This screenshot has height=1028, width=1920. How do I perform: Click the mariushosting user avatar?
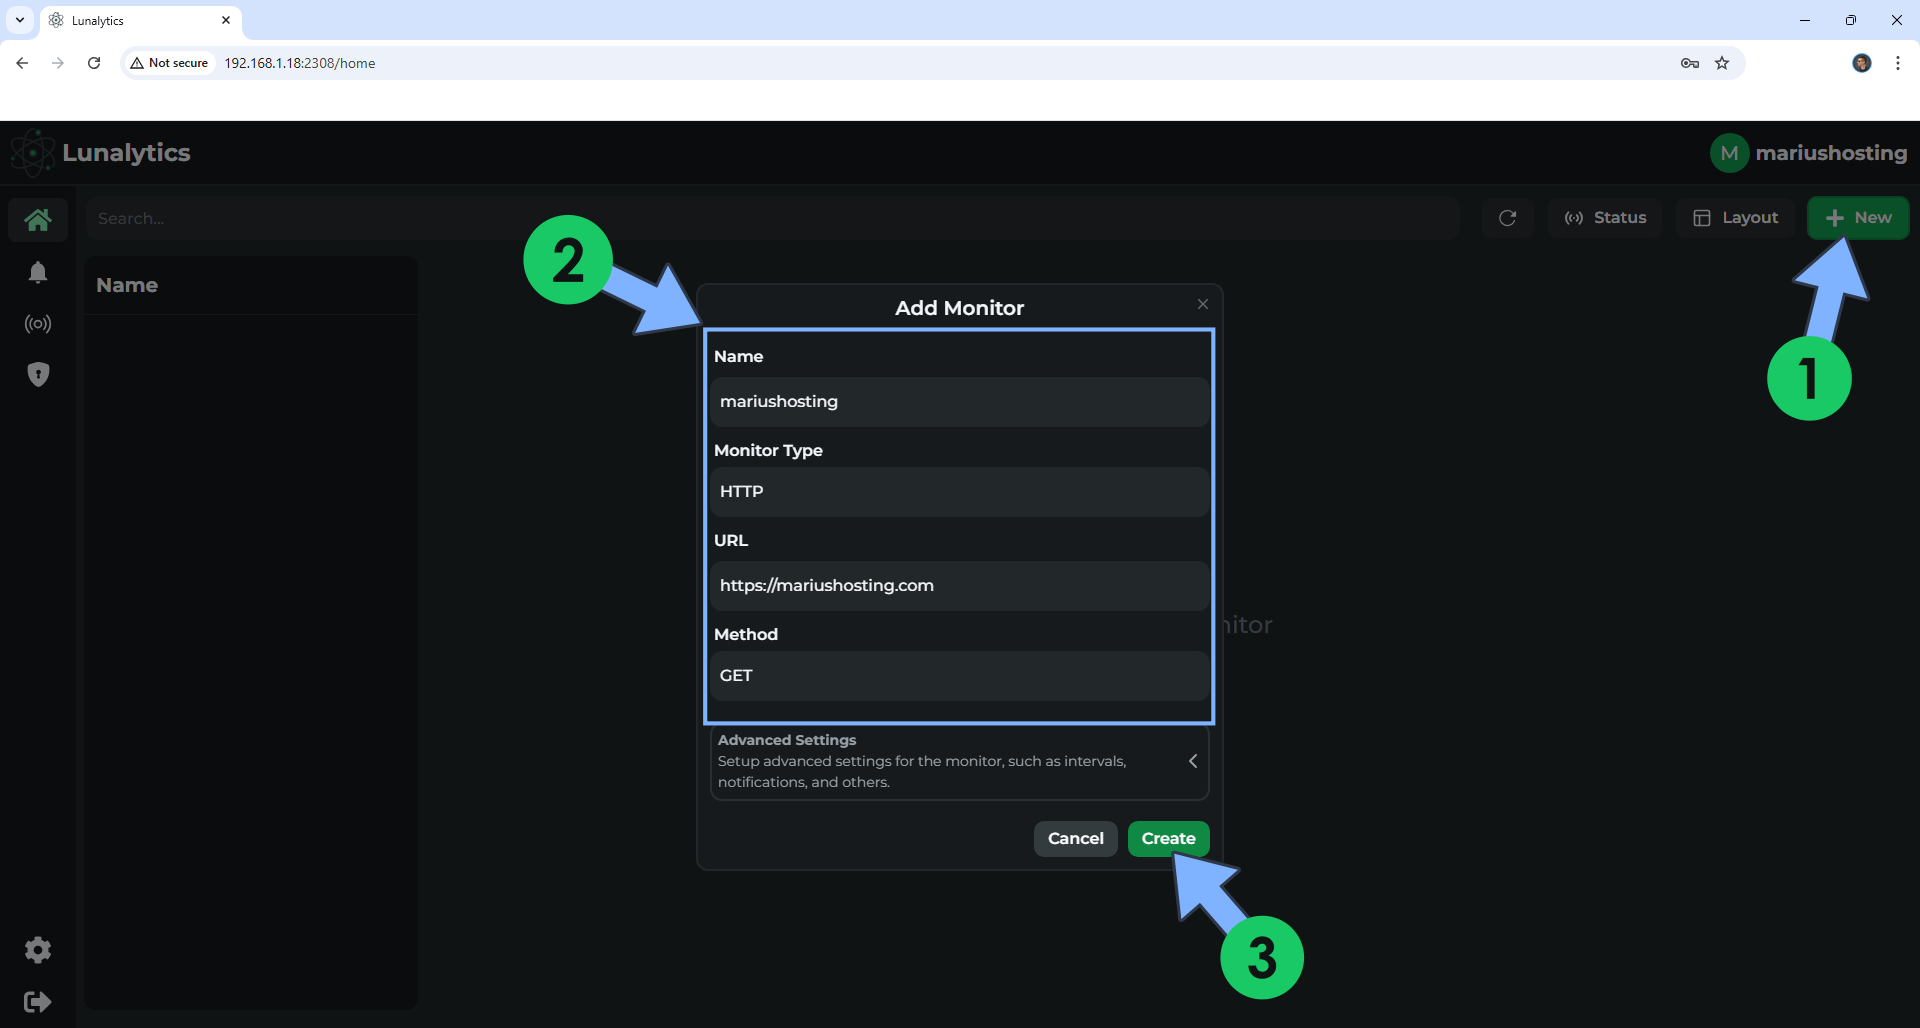pos(1729,153)
